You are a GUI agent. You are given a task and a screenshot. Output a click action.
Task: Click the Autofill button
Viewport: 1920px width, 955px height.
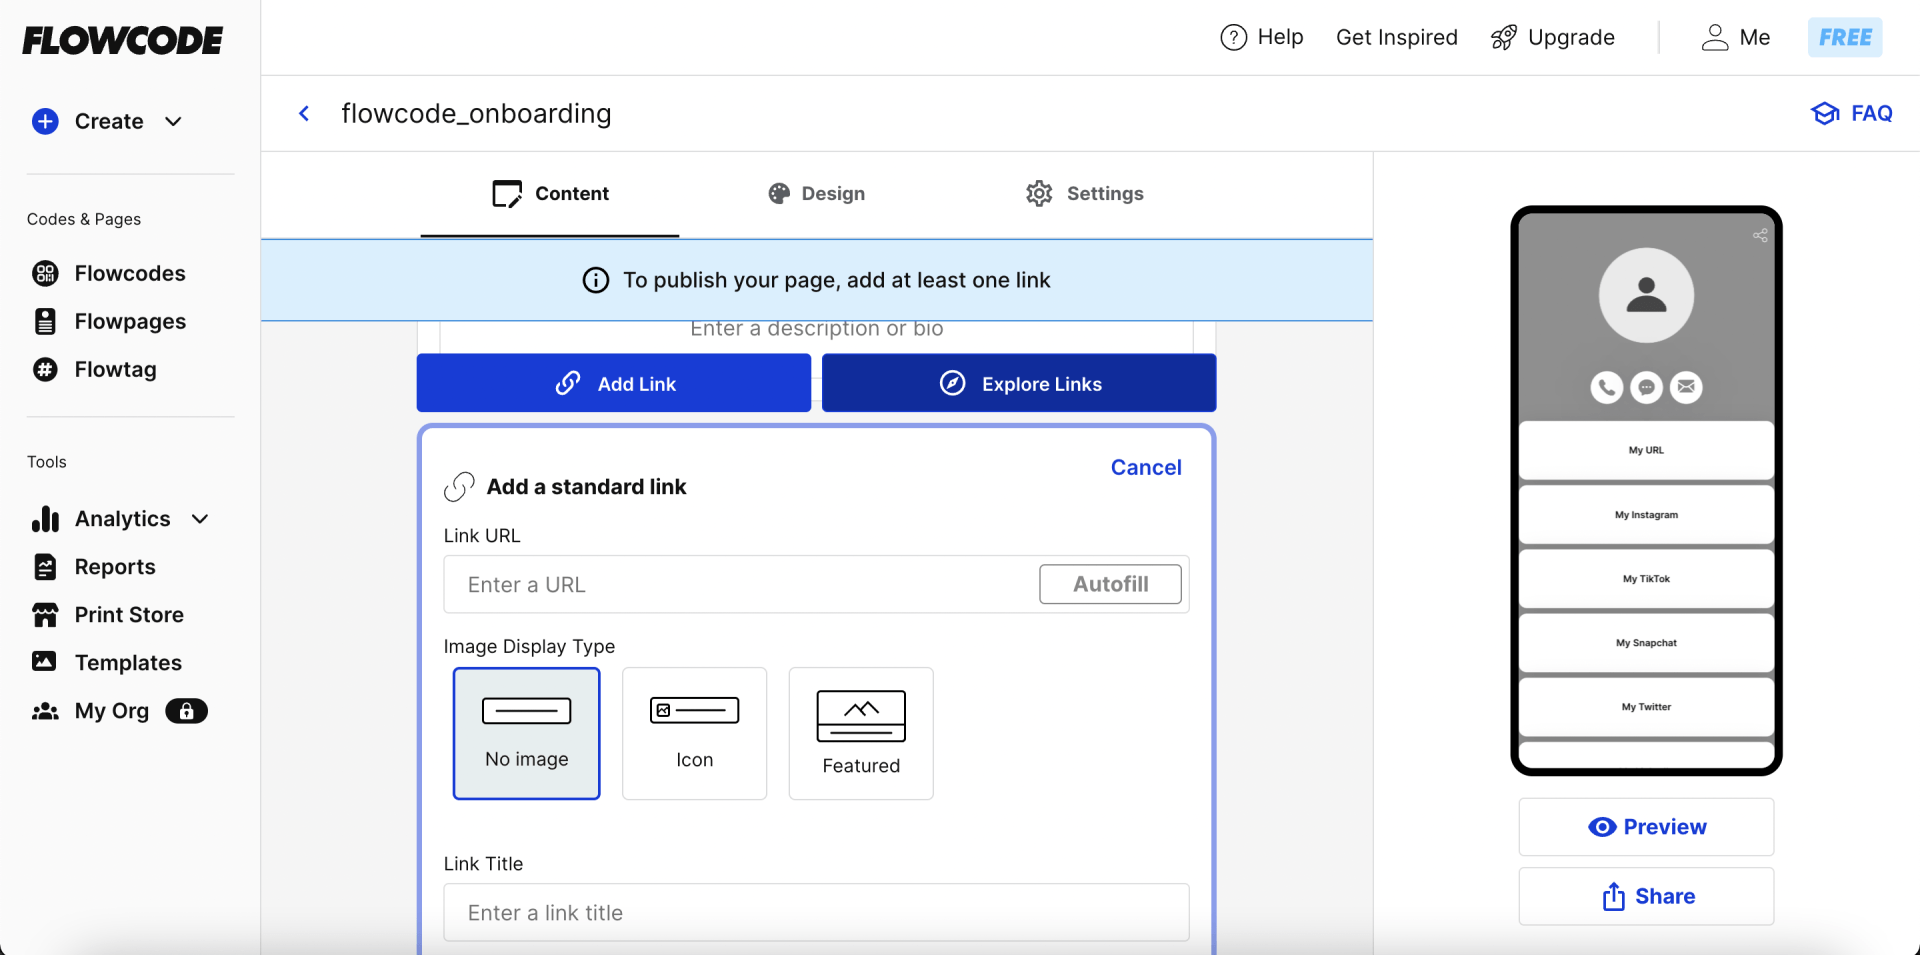click(1110, 584)
